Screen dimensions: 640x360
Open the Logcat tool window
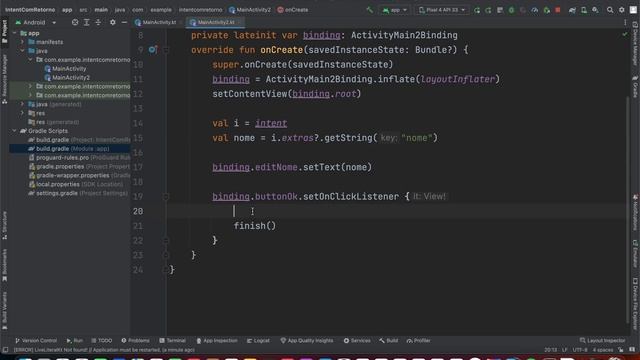tap(258, 340)
